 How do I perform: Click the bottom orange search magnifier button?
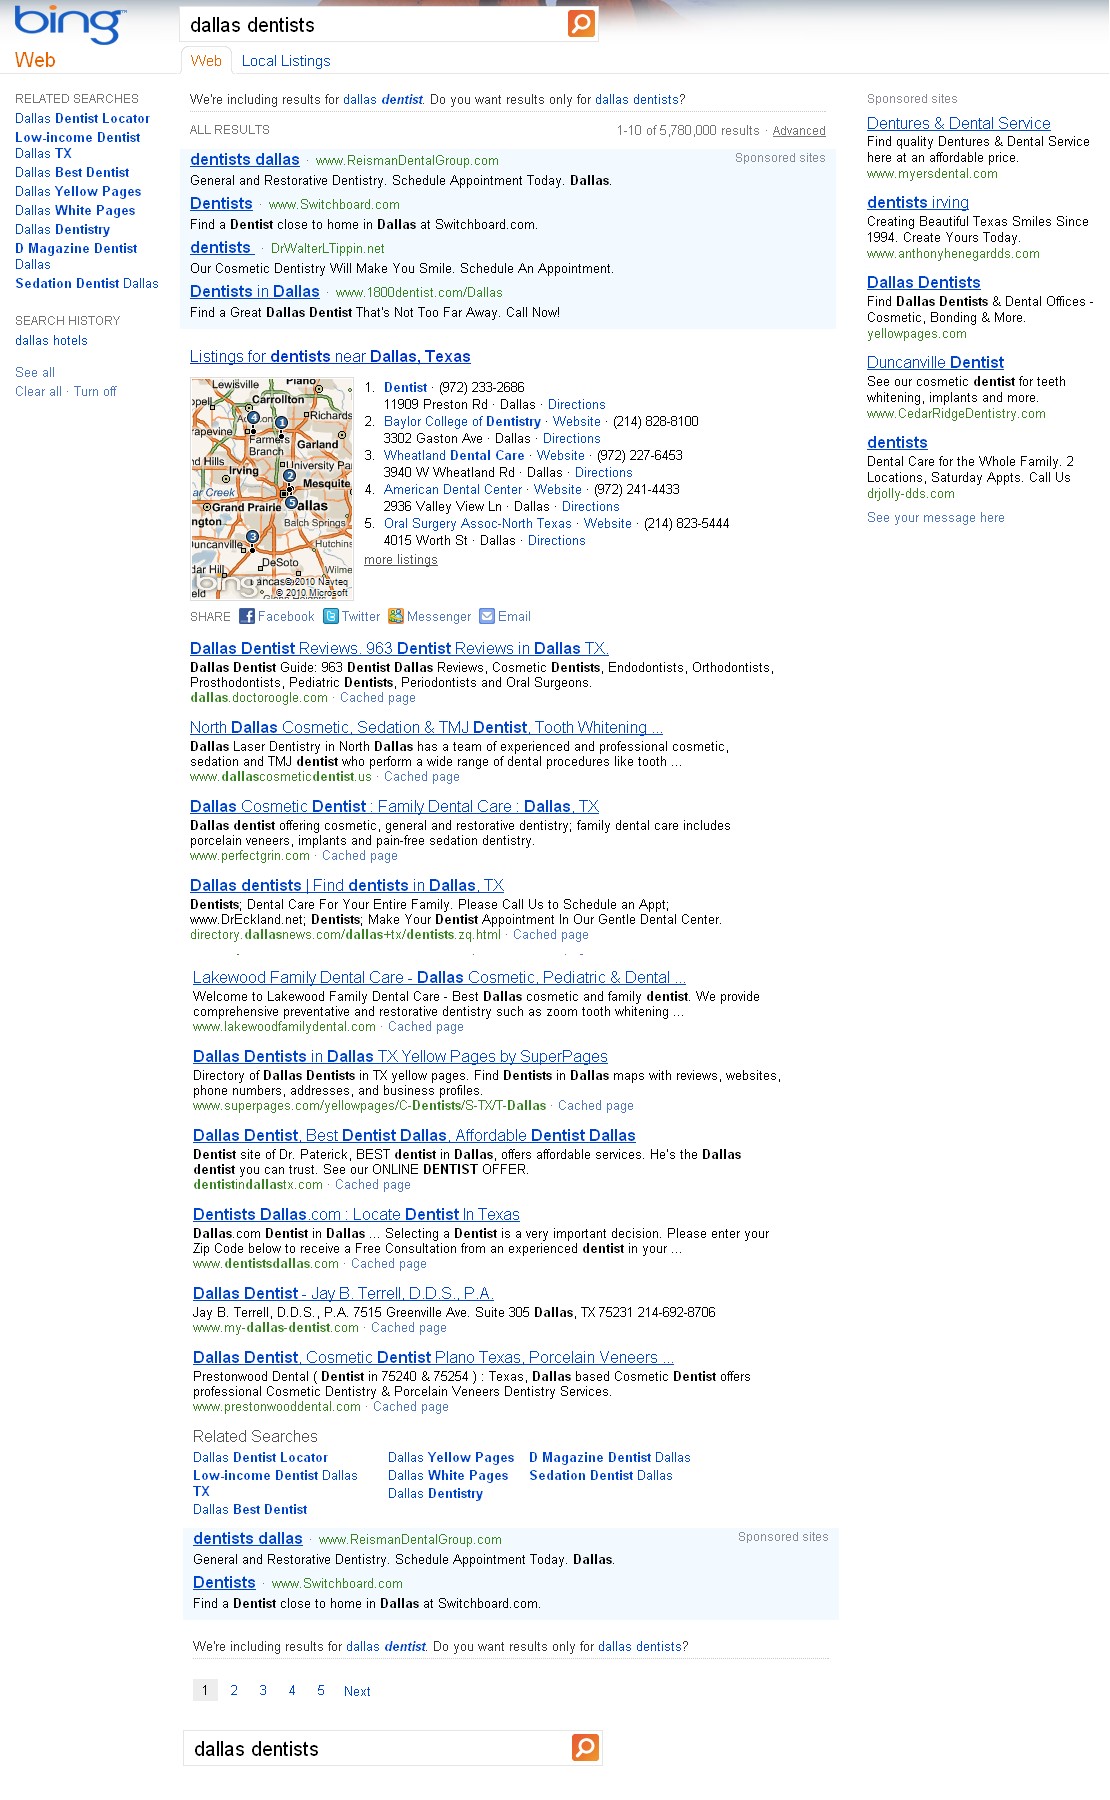pos(585,1747)
